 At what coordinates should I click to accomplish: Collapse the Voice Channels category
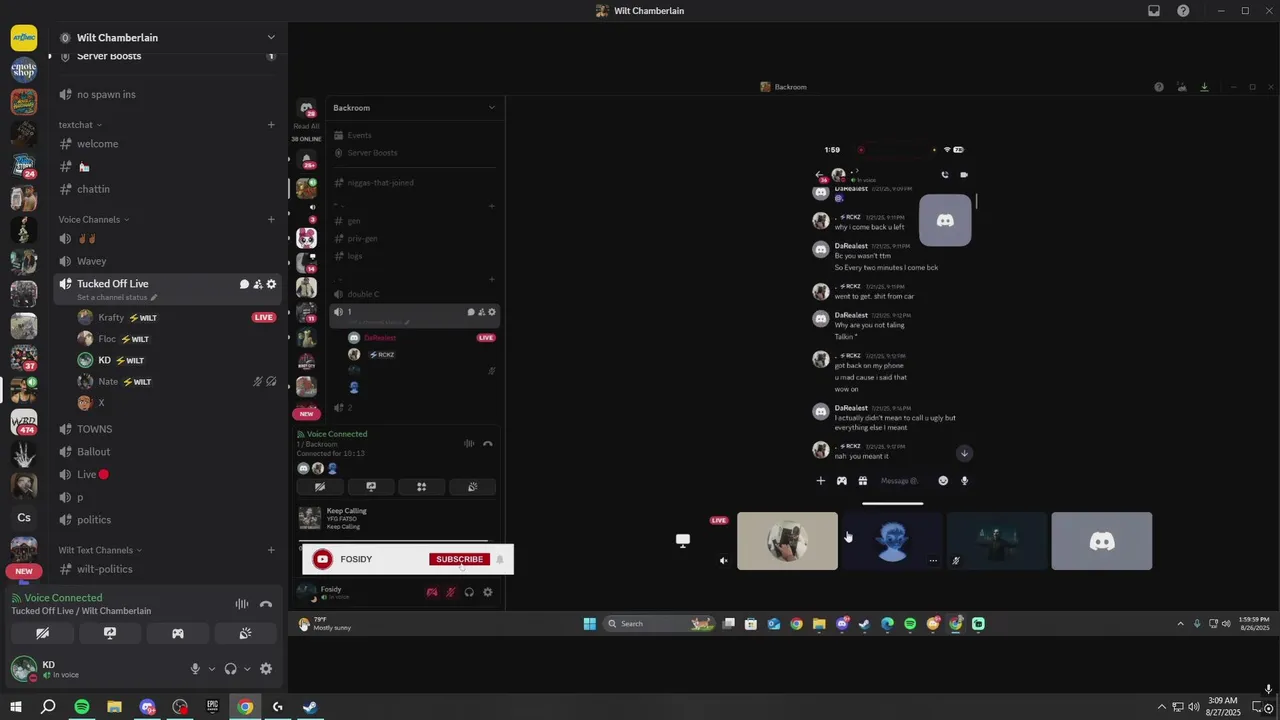[94, 220]
